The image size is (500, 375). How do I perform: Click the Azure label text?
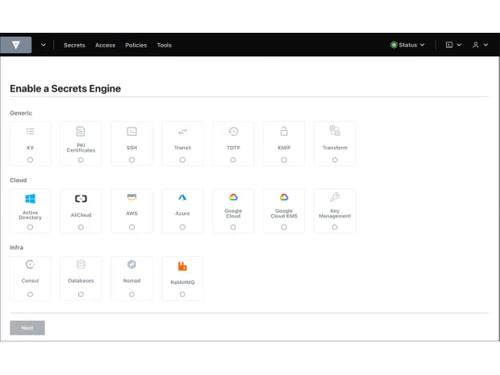click(x=182, y=213)
